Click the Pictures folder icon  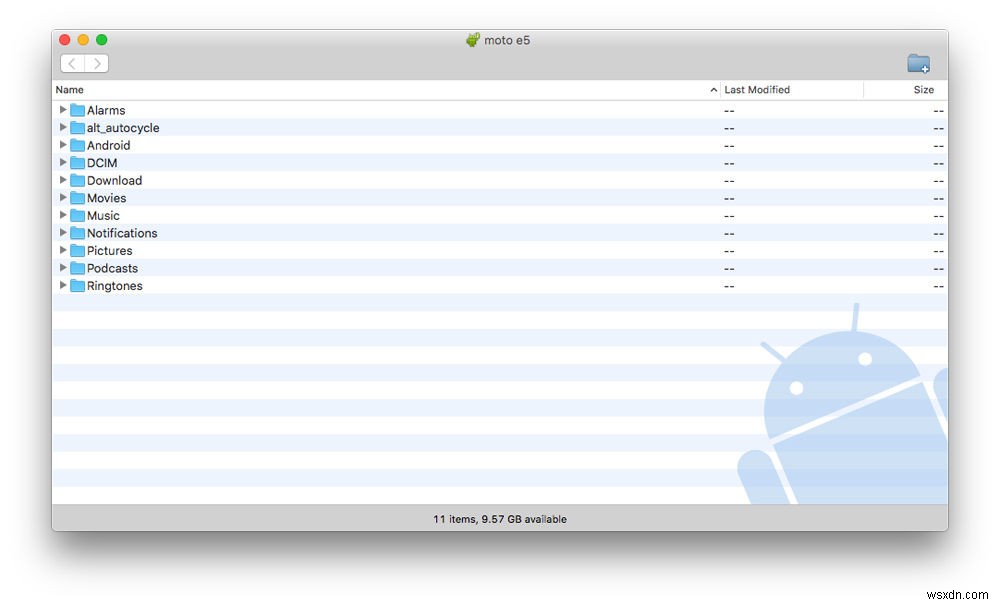click(x=77, y=251)
